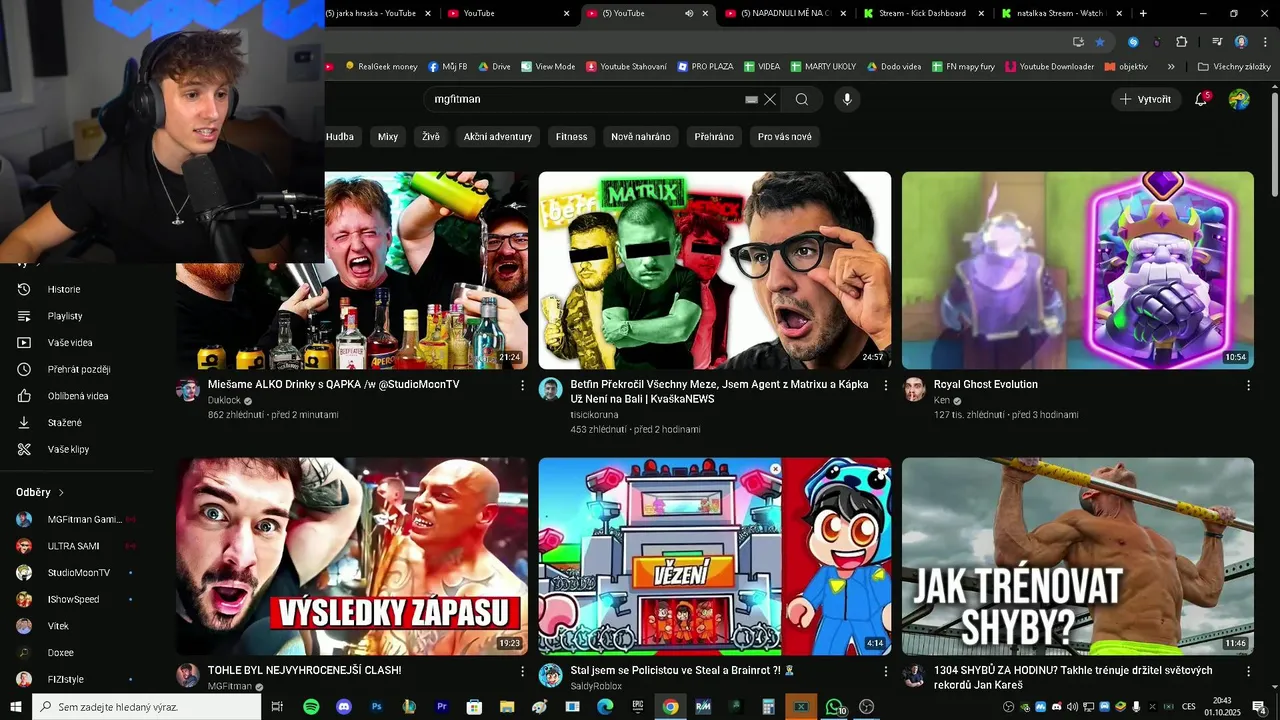Open StudioMoonTV subscription

[x=76, y=573]
